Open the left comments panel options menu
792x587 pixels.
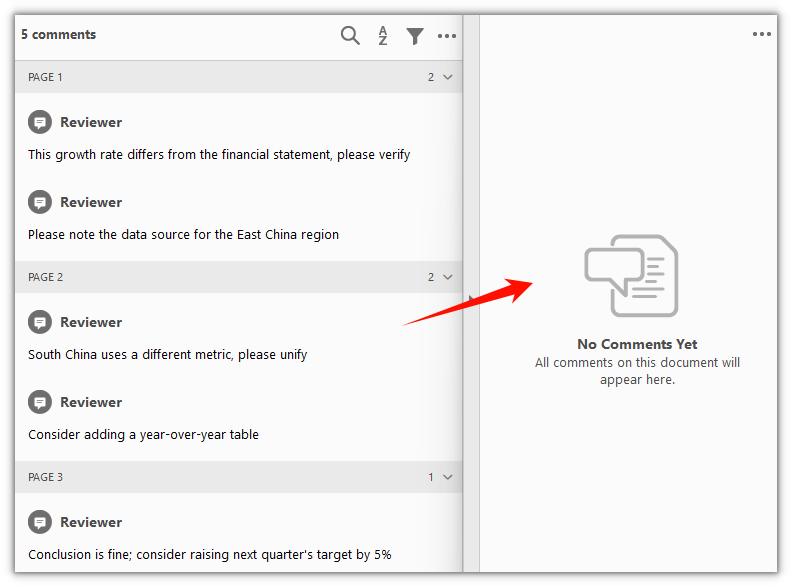447,36
